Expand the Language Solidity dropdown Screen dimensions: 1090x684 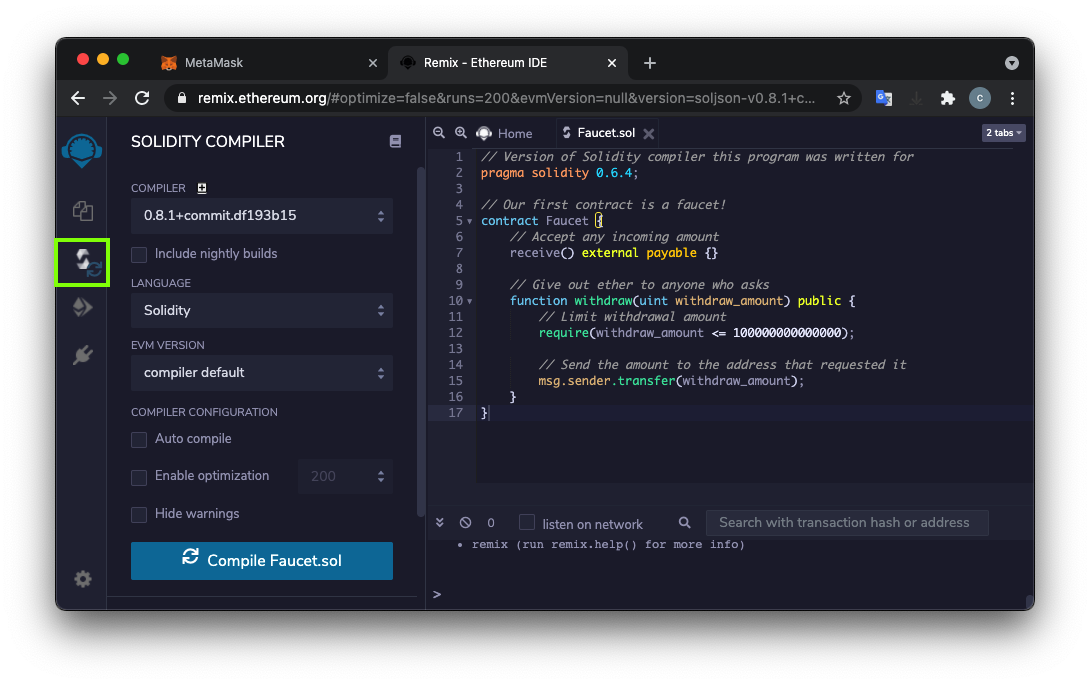[261, 311]
